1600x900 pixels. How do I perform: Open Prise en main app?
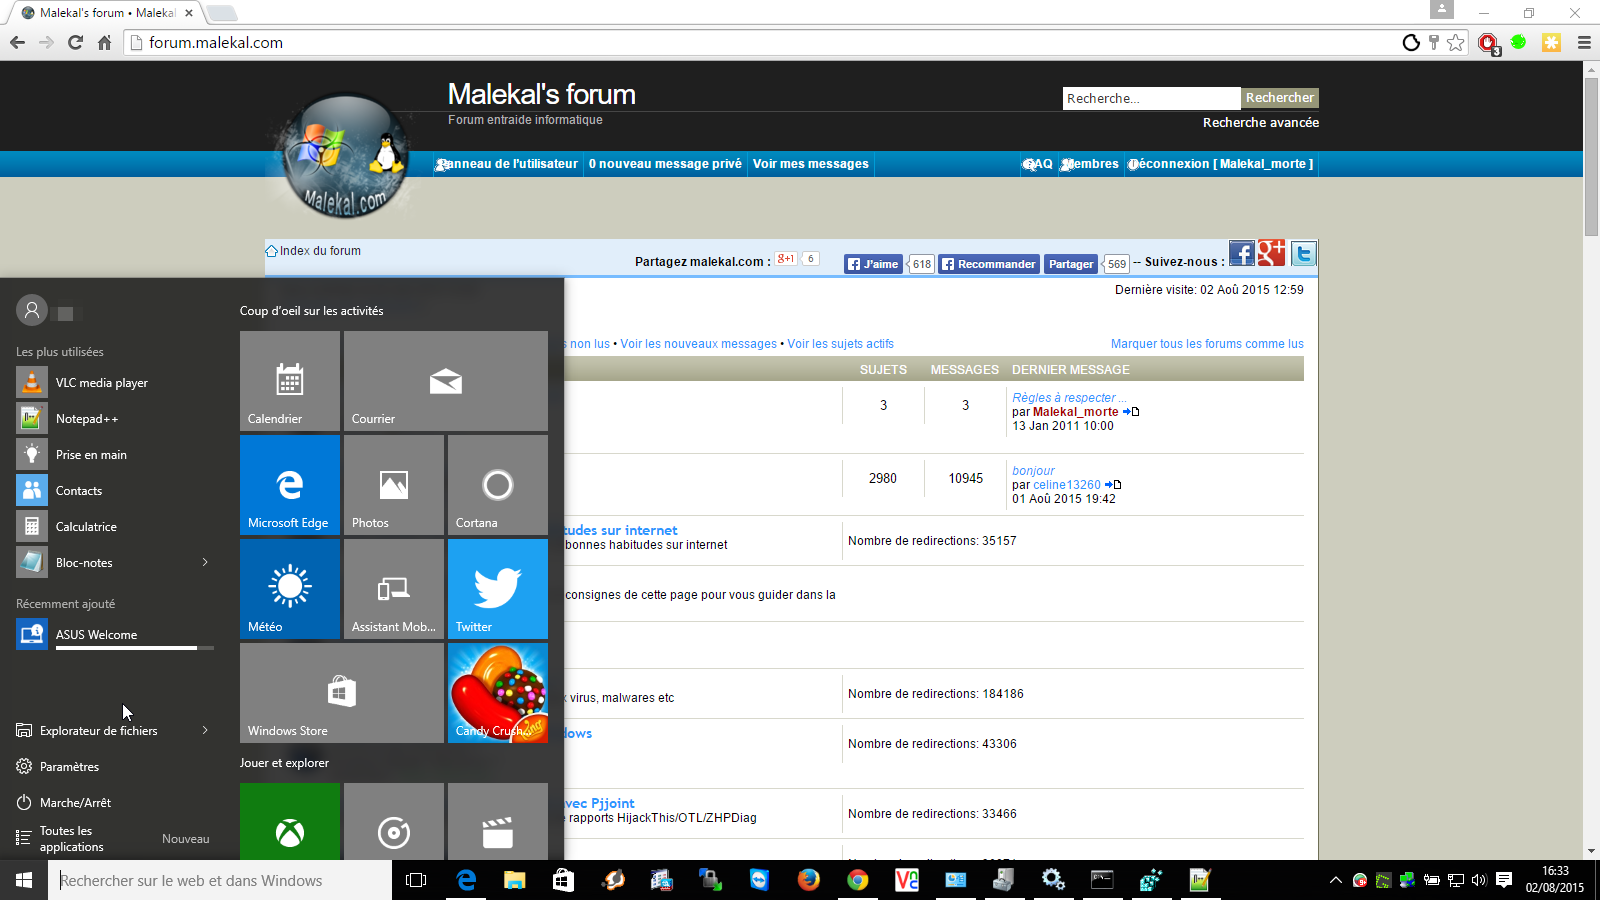click(x=115, y=455)
